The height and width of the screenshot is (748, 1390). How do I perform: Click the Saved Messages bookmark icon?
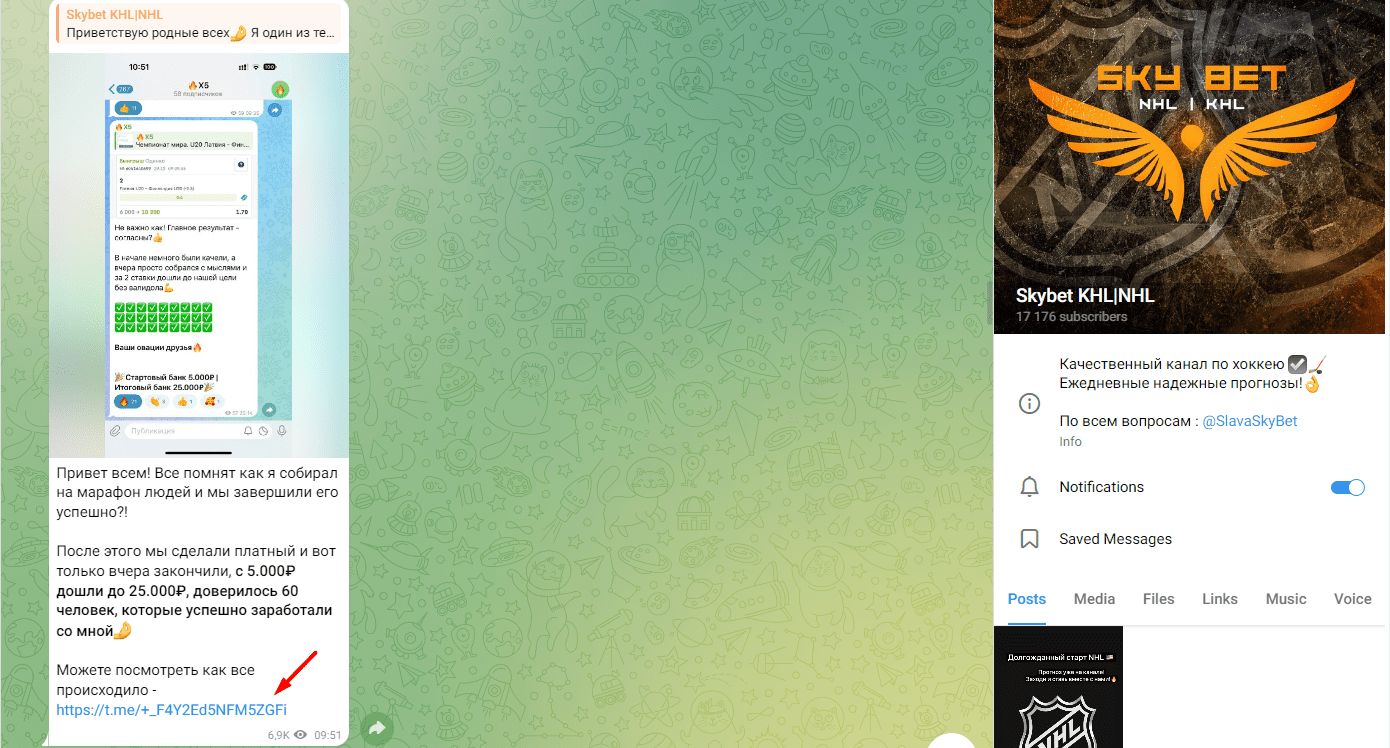(x=1029, y=539)
